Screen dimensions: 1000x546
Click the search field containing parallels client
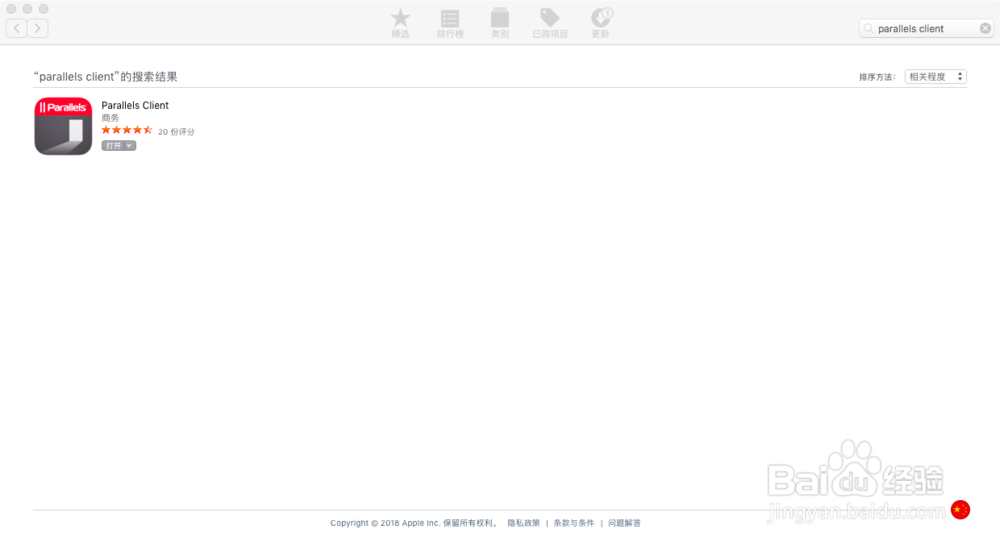click(925, 29)
